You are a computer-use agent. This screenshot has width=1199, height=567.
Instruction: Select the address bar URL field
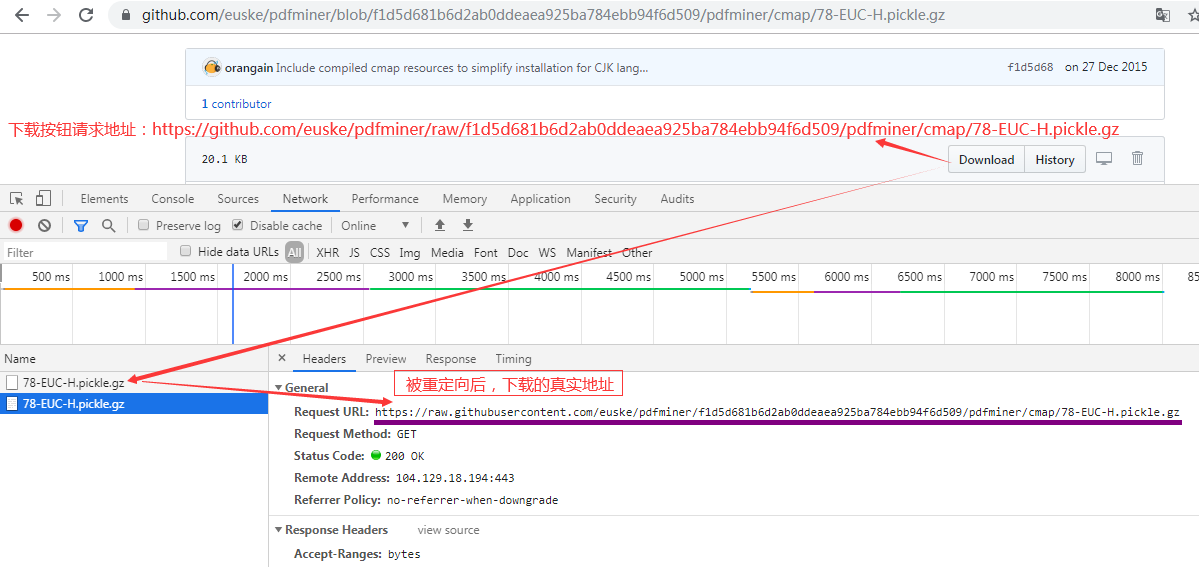543,15
